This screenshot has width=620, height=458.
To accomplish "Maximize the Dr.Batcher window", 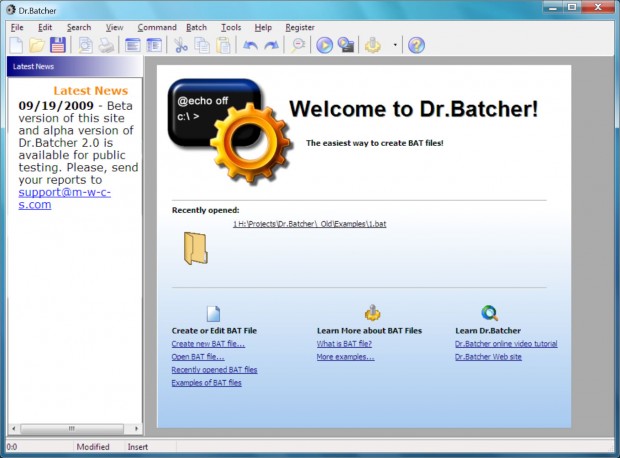I will point(572,7).
